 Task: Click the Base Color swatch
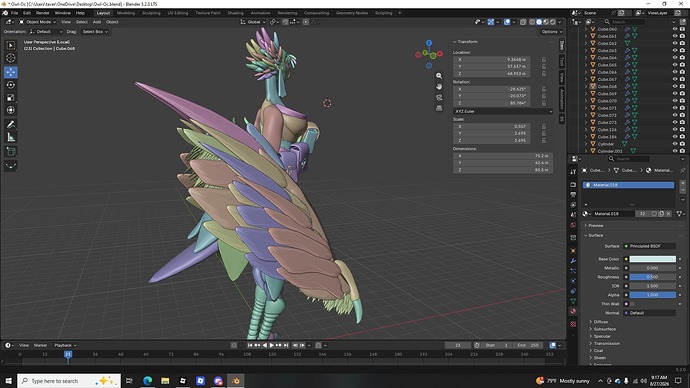[653, 259]
